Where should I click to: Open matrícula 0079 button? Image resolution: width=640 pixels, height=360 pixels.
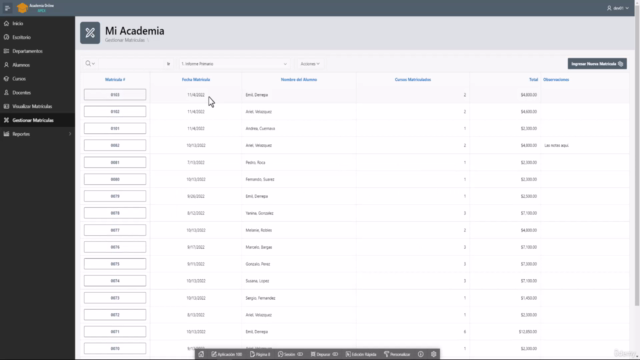[x=115, y=196]
